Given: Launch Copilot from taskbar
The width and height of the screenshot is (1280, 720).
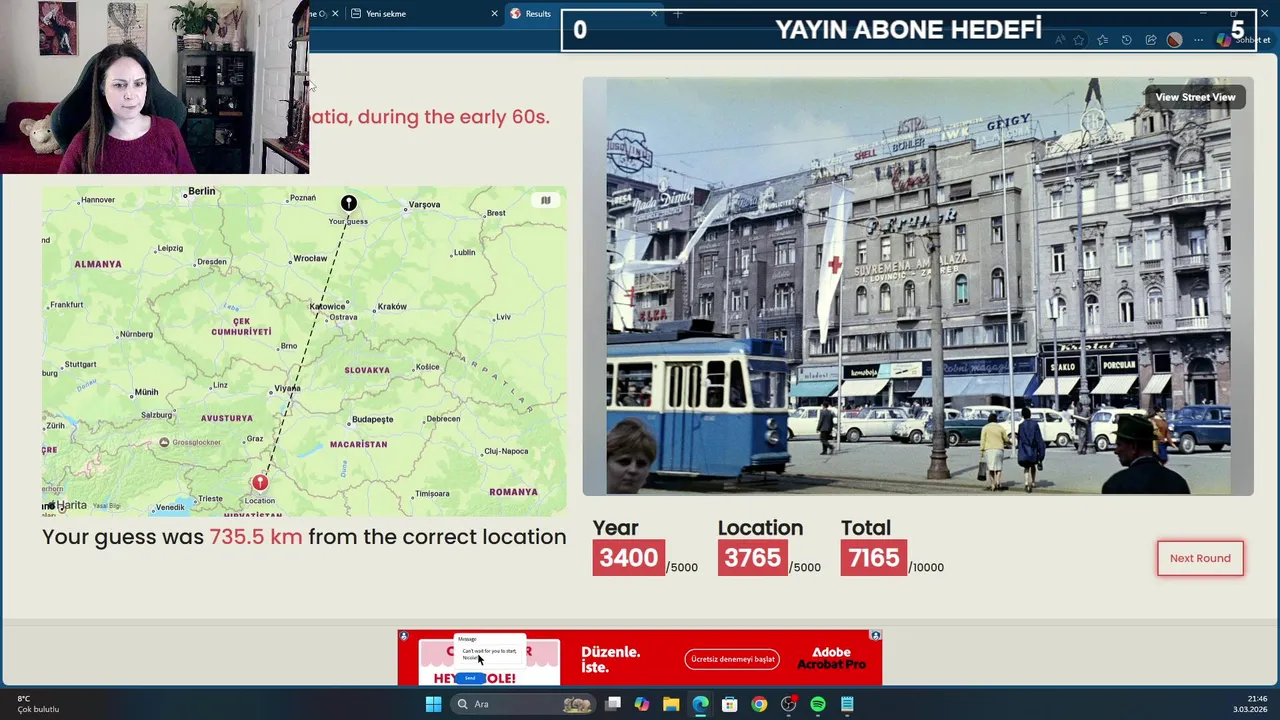Looking at the screenshot, I should point(642,704).
